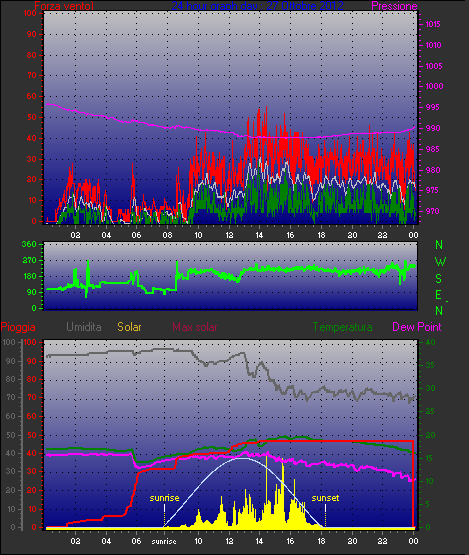Select the yellow "Solar" legend label
The image size is (469, 555).
coord(129,327)
